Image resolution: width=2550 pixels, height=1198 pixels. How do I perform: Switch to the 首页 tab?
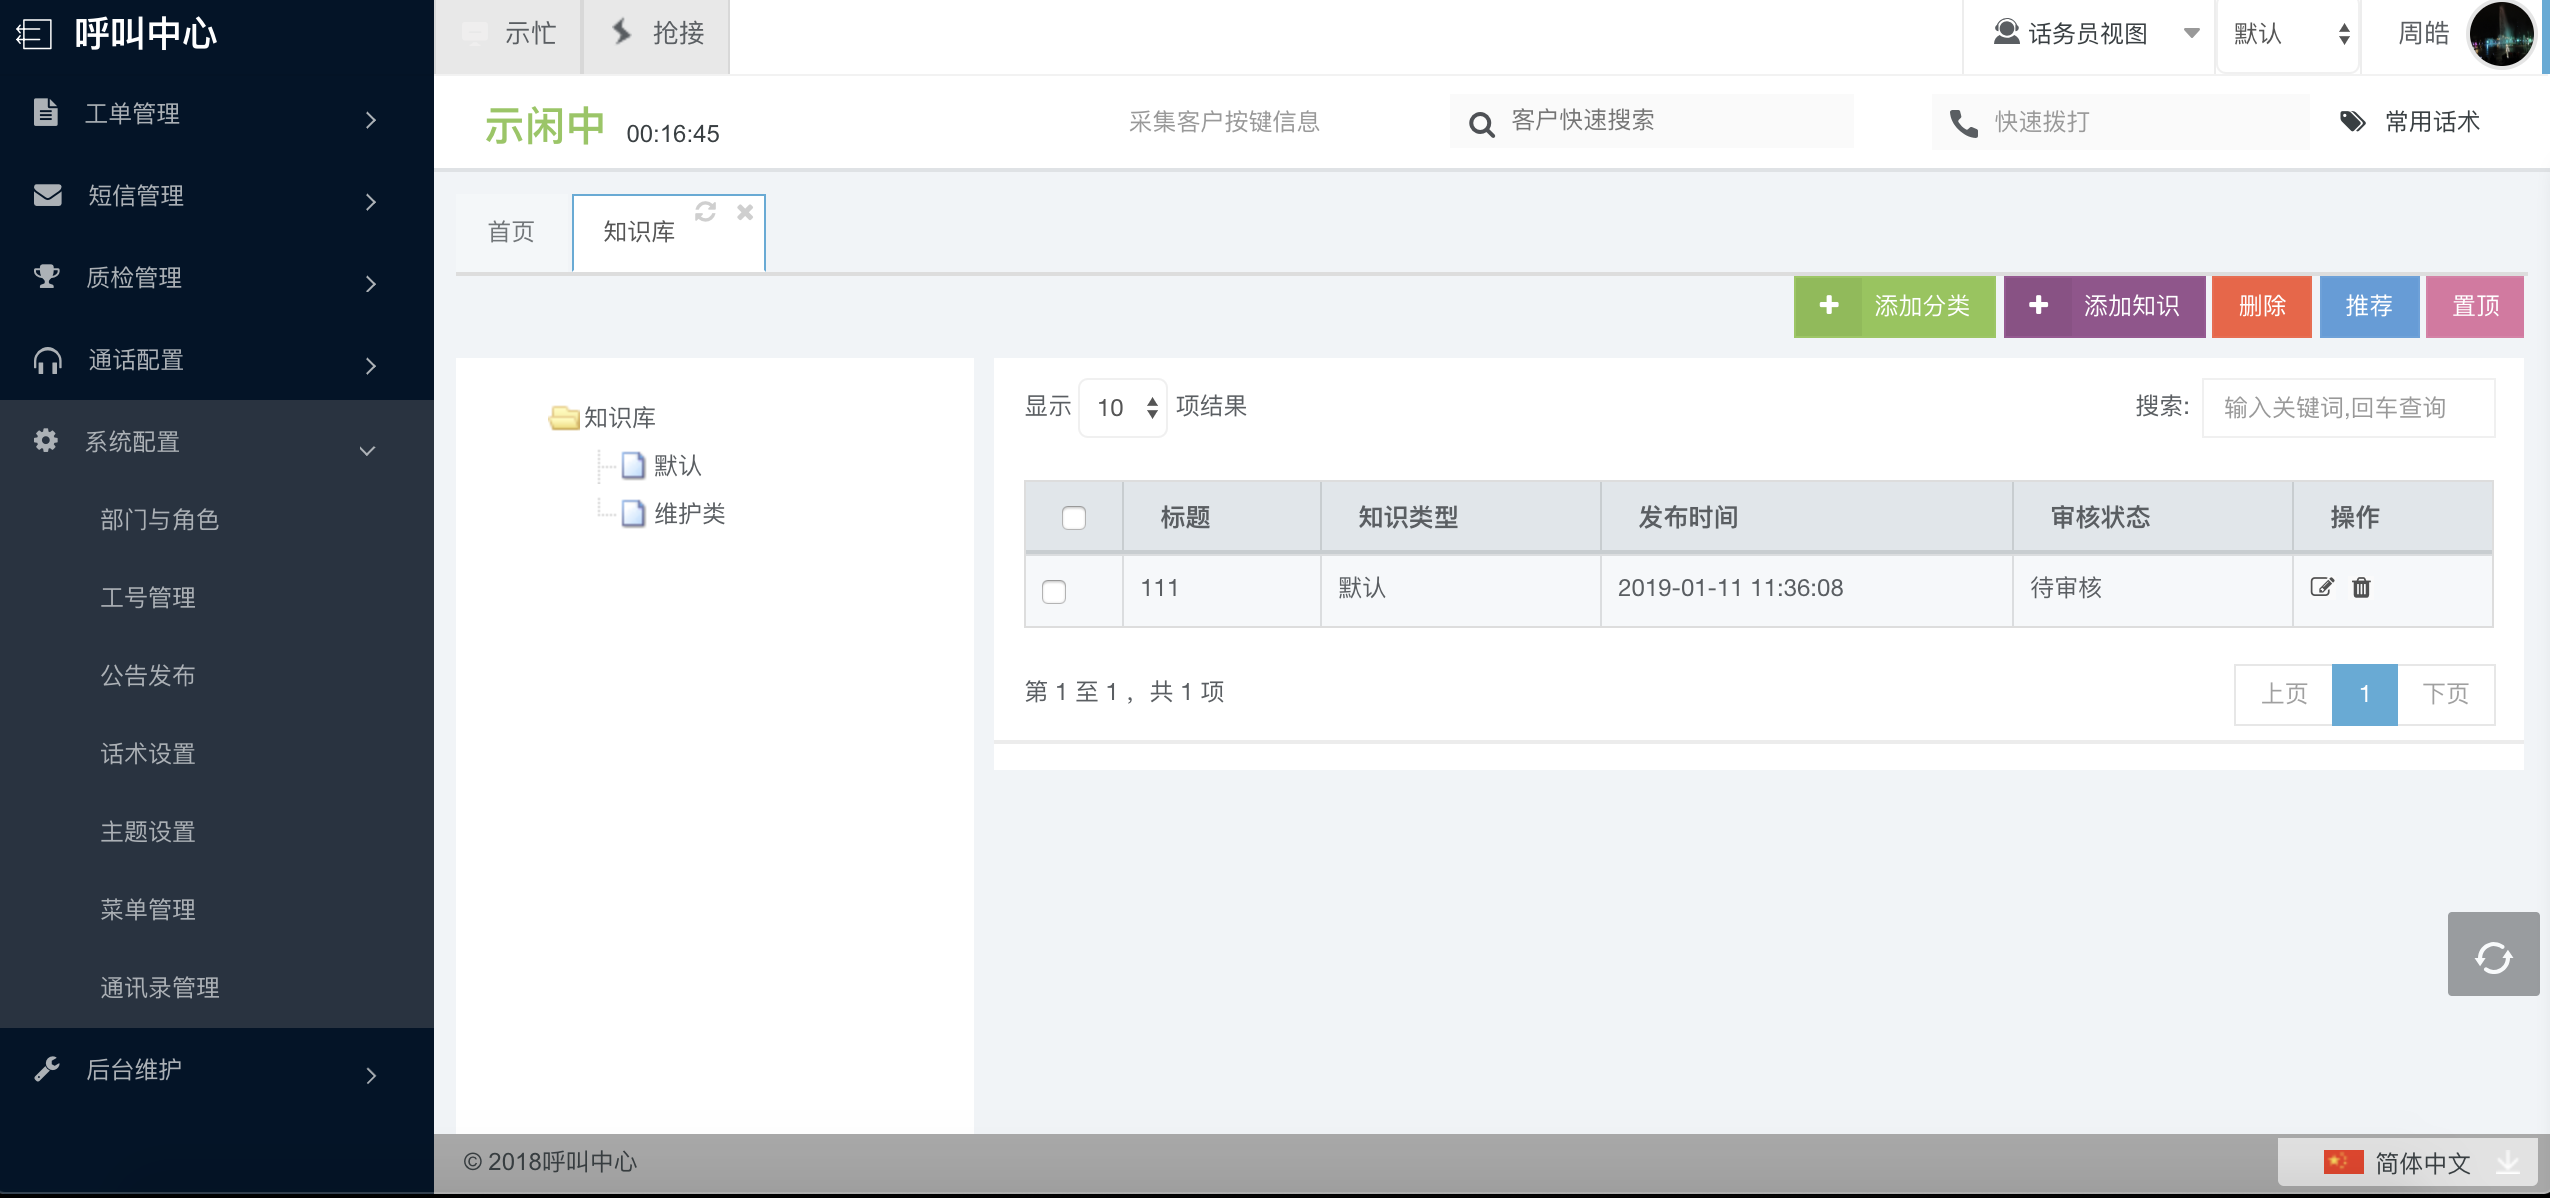pos(511,232)
